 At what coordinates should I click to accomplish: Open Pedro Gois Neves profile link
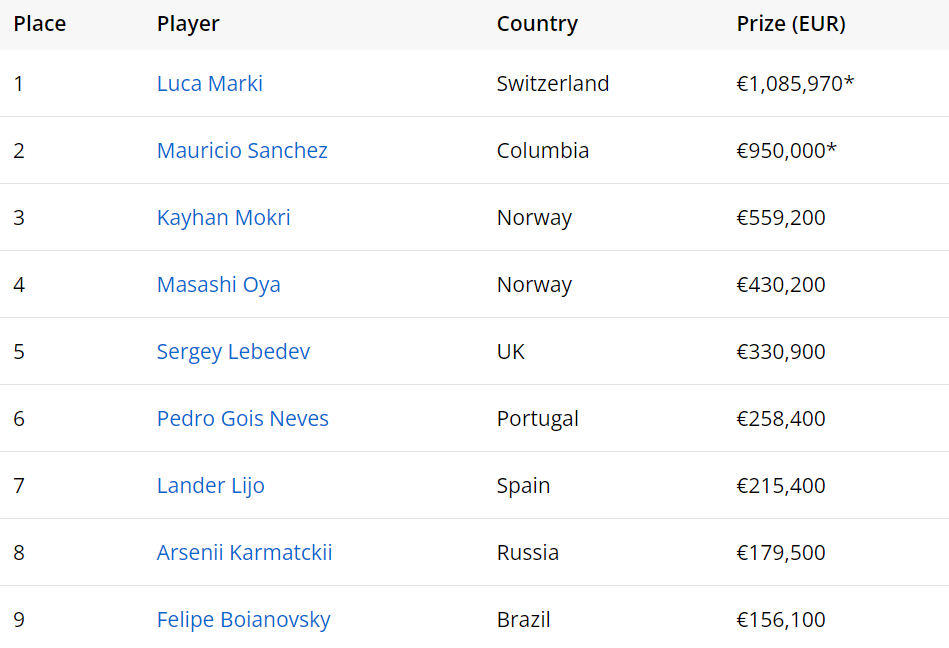pyautogui.click(x=243, y=419)
